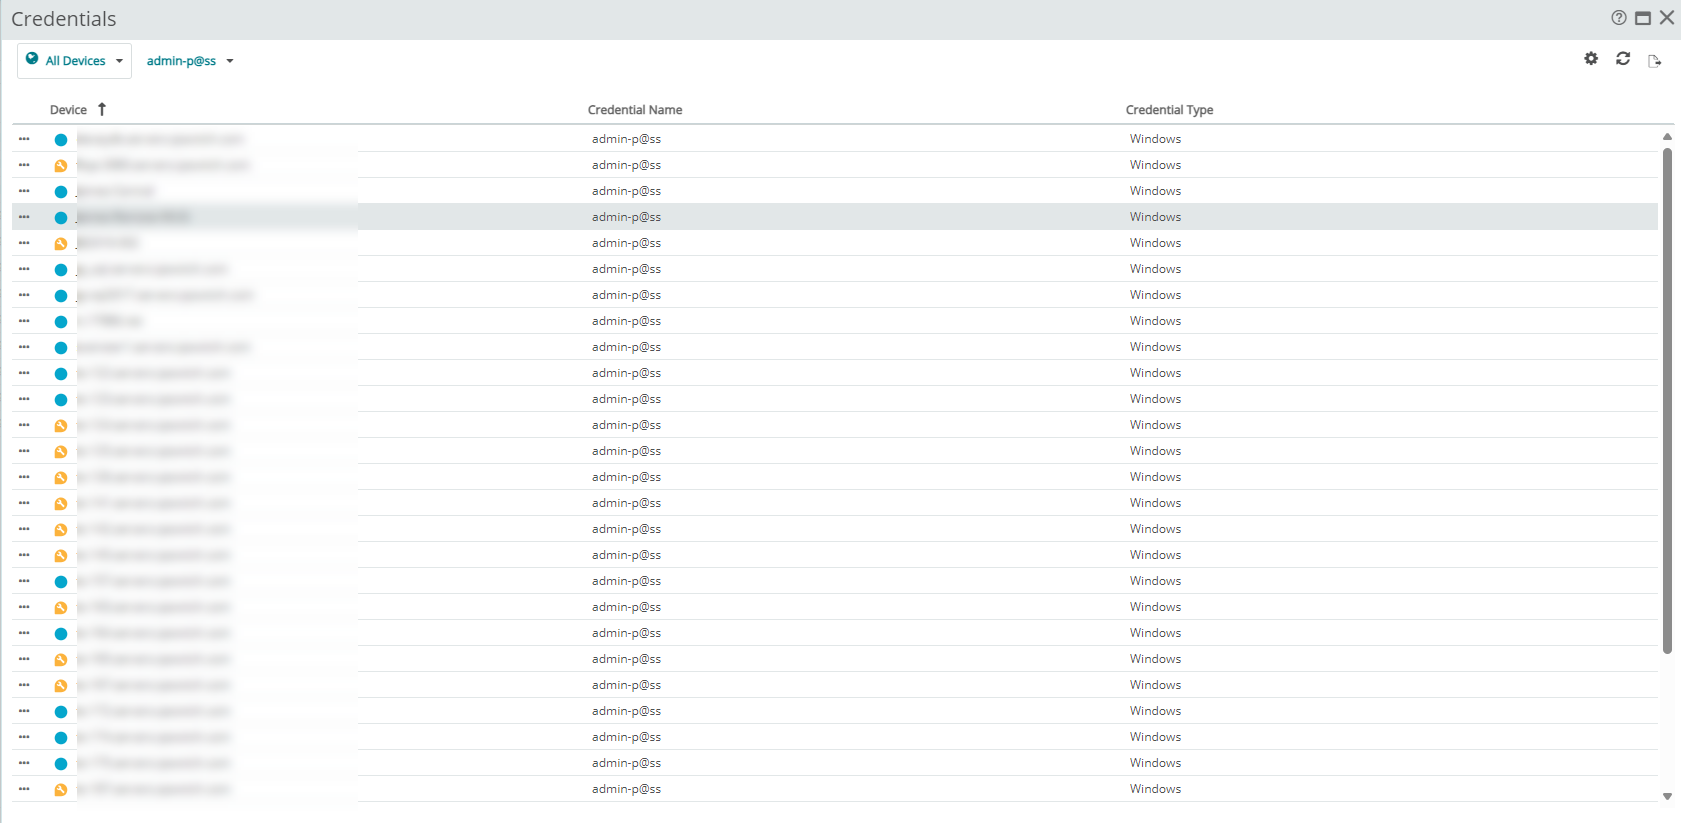The height and width of the screenshot is (823, 1681).
Task: Click the globe icon in All Devices button
Action: [x=32, y=59]
